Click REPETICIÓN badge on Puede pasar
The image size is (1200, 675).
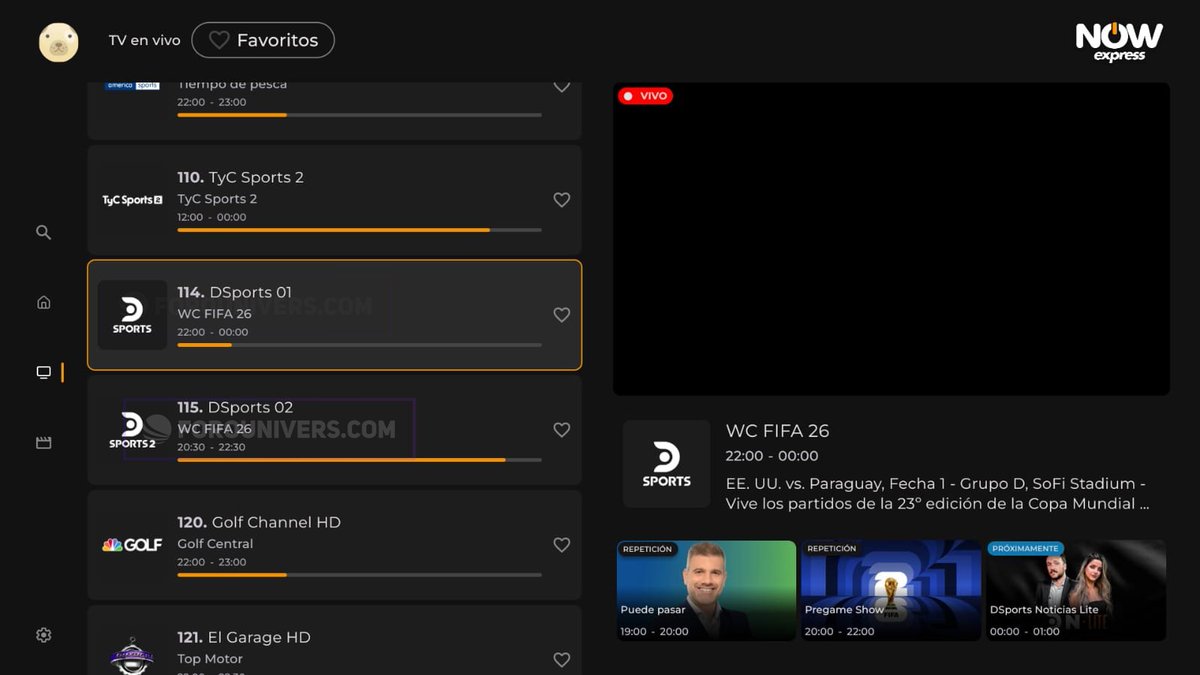coord(648,549)
